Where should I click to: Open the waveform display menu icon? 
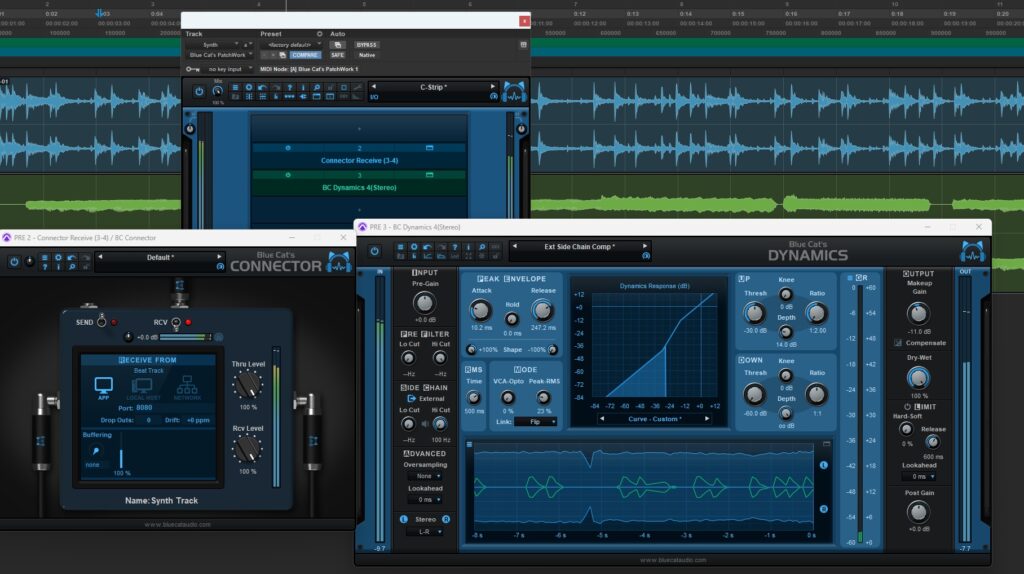(469, 445)
